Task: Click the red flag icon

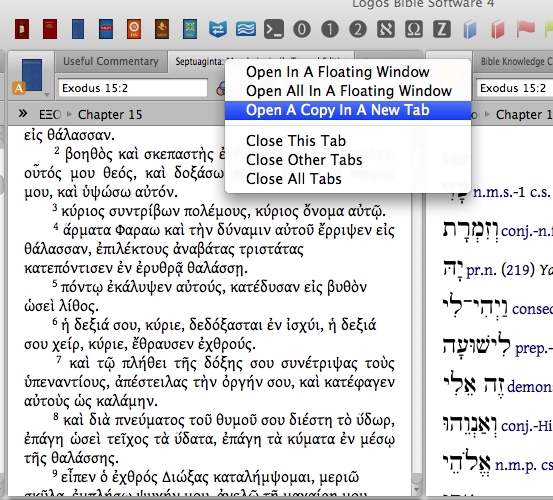Action: pos(525,29)
